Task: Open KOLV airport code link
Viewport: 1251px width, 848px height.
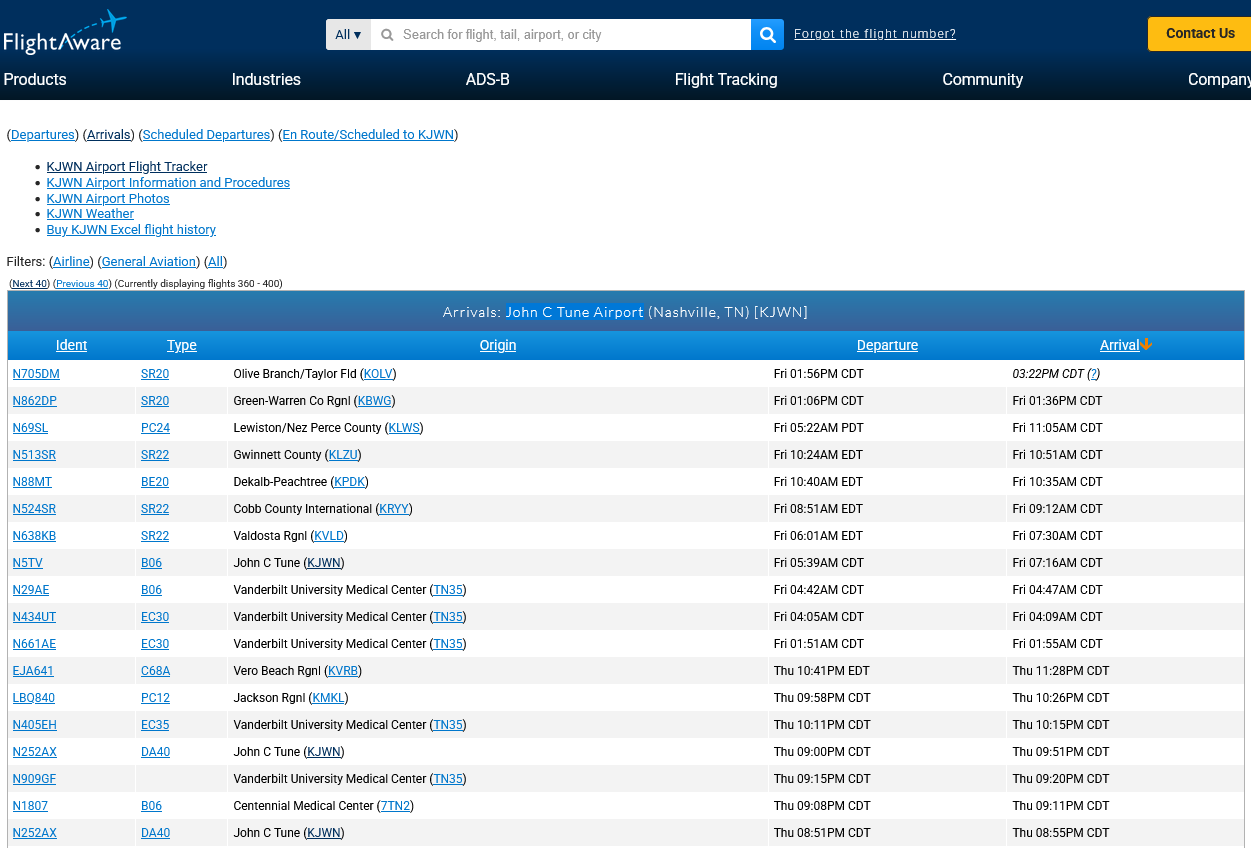Action: tap(378, 374)
